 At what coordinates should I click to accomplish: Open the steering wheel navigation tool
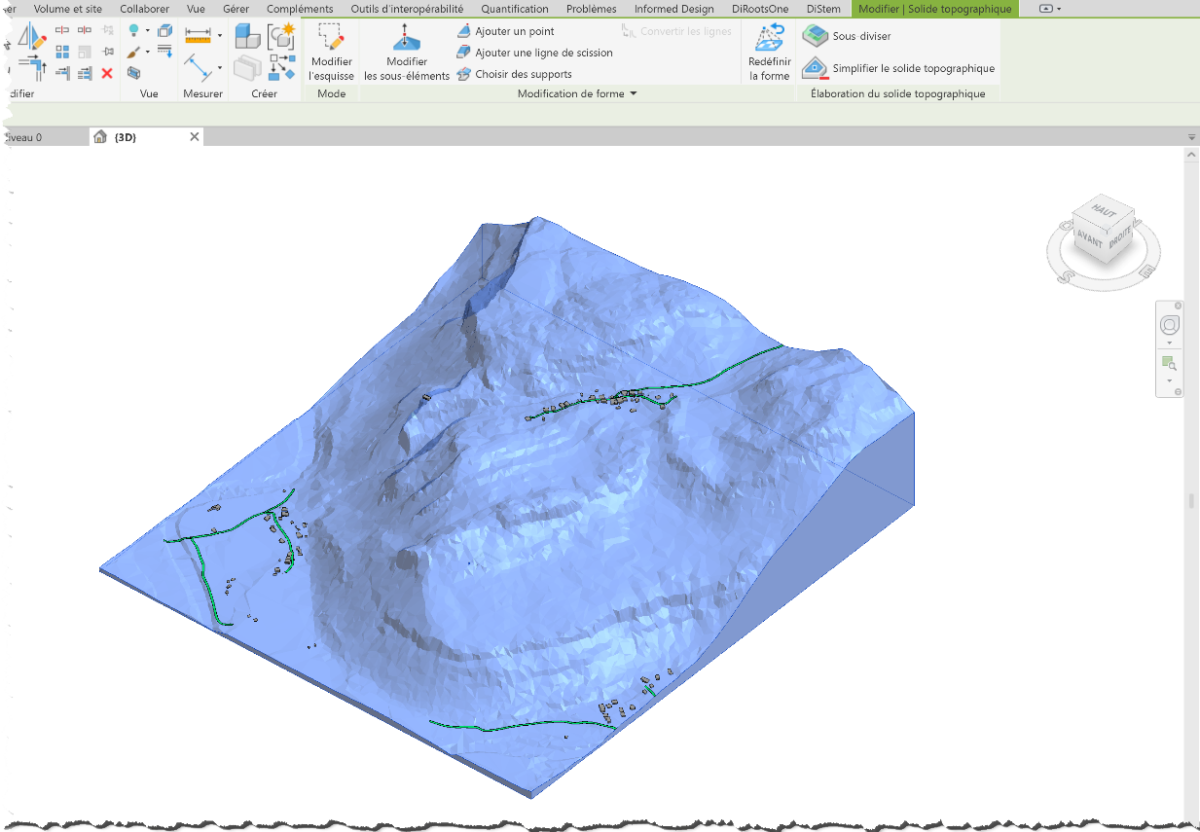(1169, 325)
